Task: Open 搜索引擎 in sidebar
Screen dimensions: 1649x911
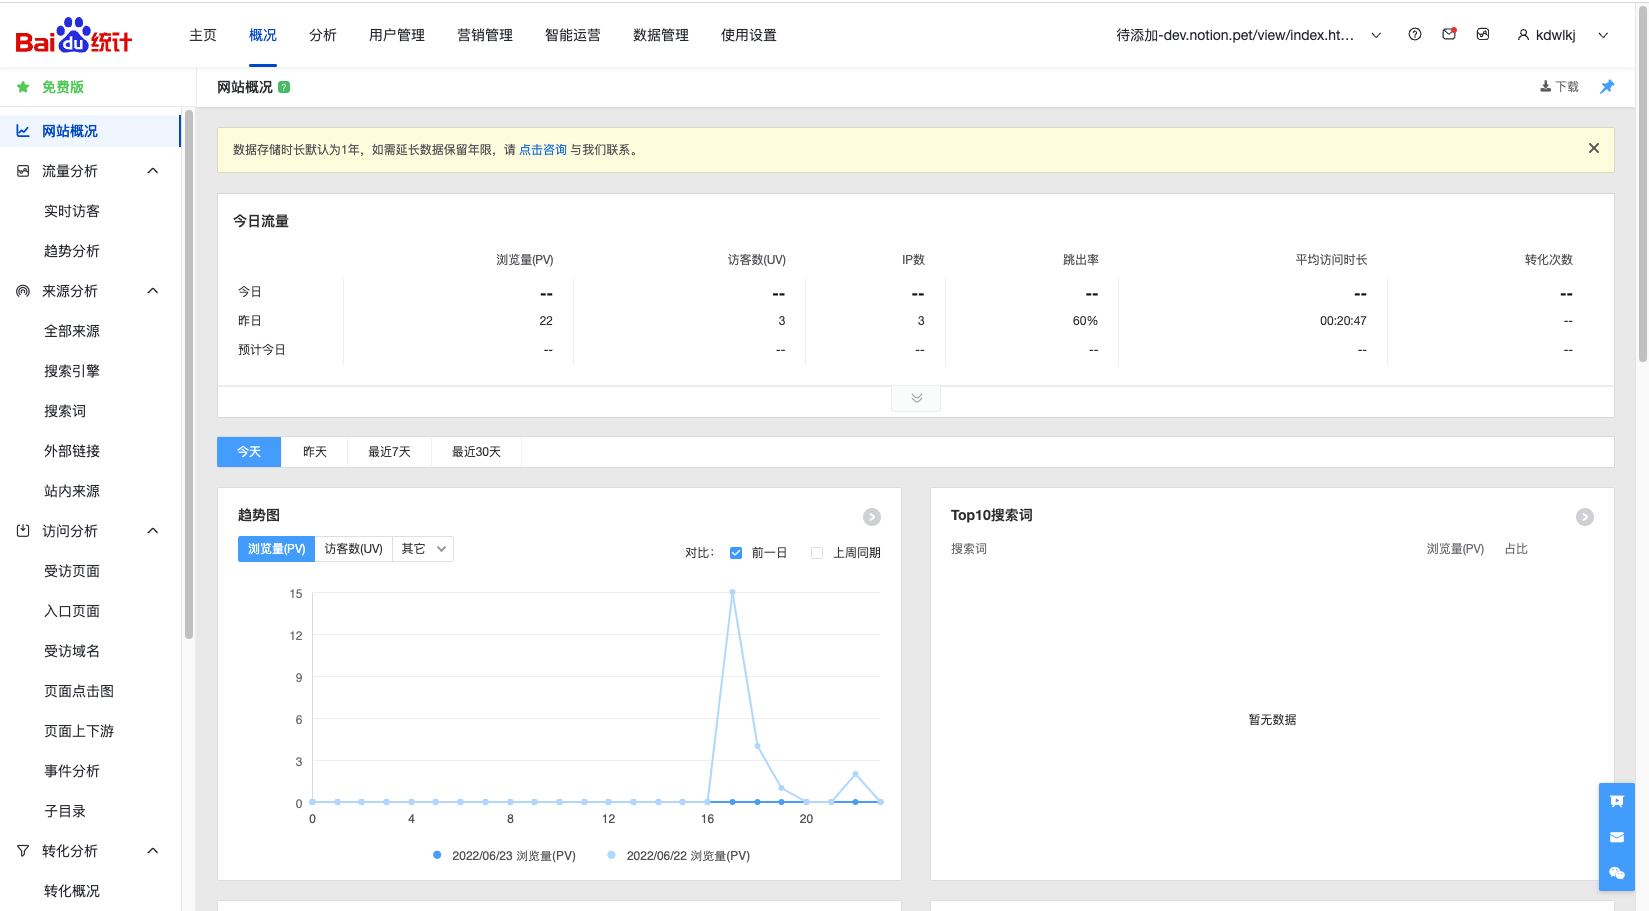Action: (x=72, y=371)
